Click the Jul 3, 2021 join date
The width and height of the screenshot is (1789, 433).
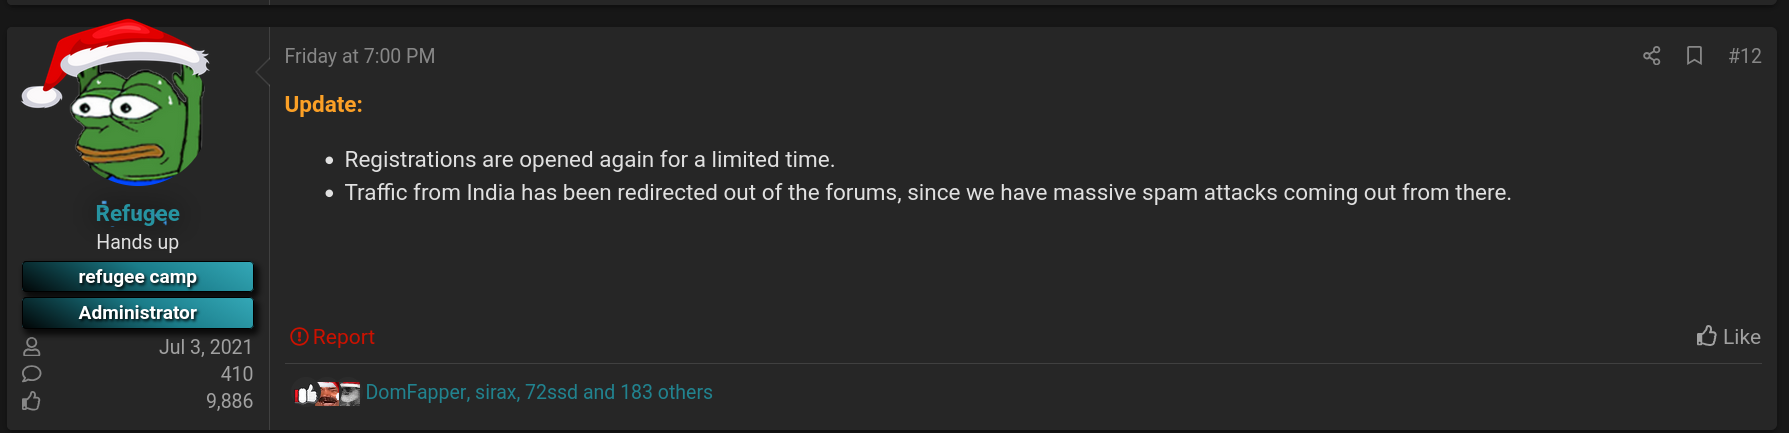tap(206, 347)
